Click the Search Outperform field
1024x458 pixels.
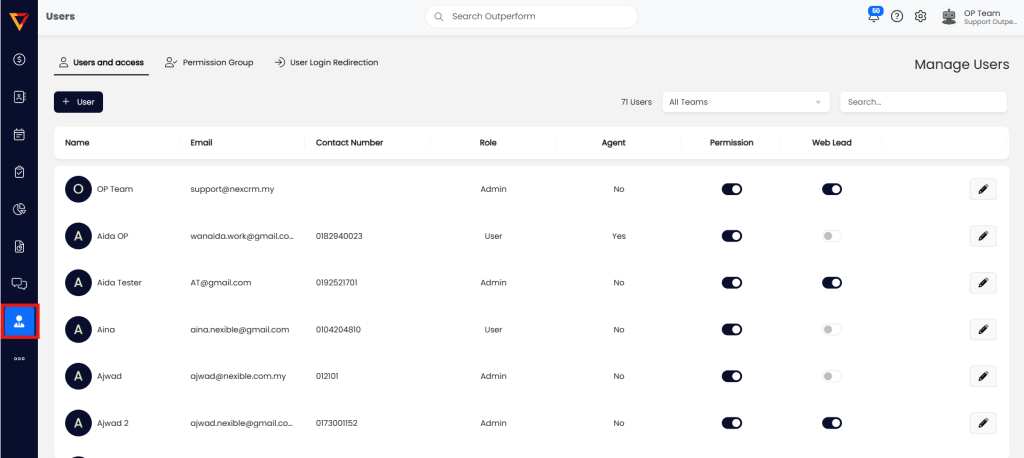pyautogui.click(x=531, y=17)
